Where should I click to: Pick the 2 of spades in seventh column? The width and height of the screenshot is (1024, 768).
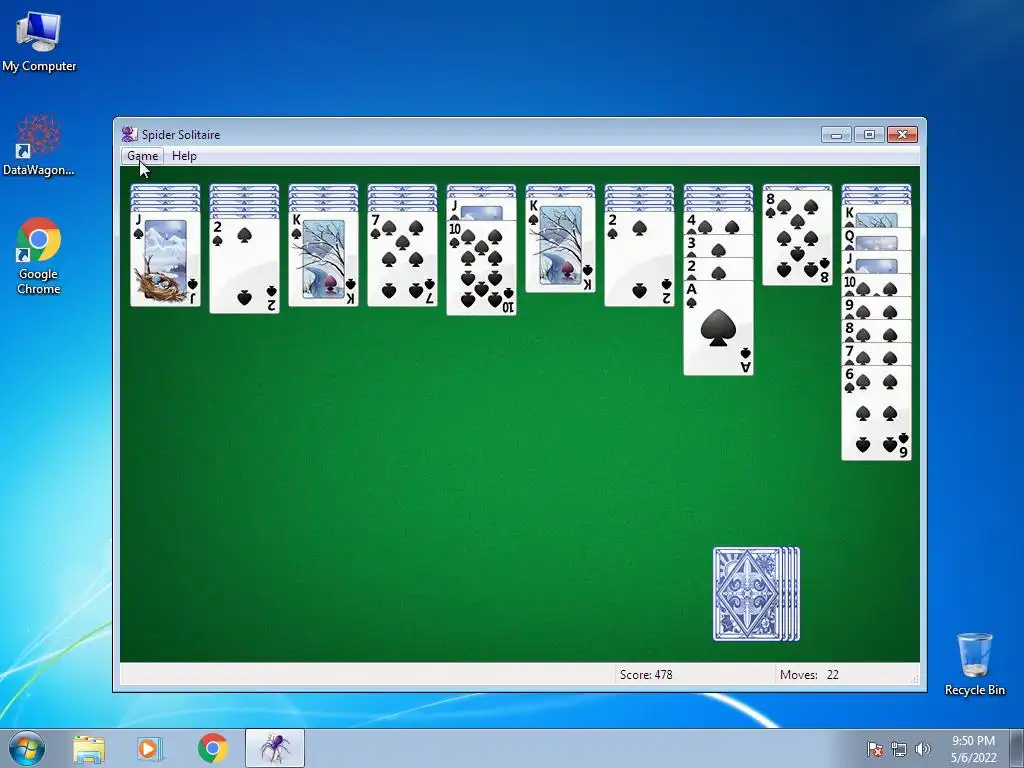pos(639,259)
